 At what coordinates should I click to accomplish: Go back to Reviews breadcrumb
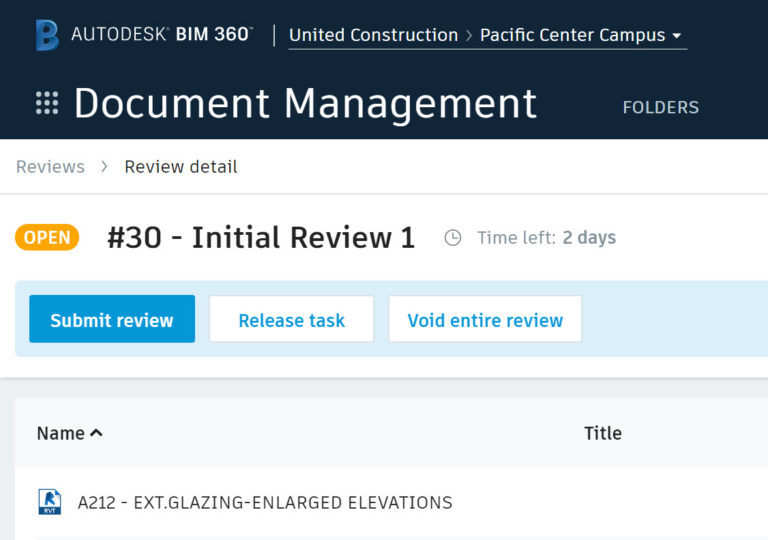(x=50, y=167)
